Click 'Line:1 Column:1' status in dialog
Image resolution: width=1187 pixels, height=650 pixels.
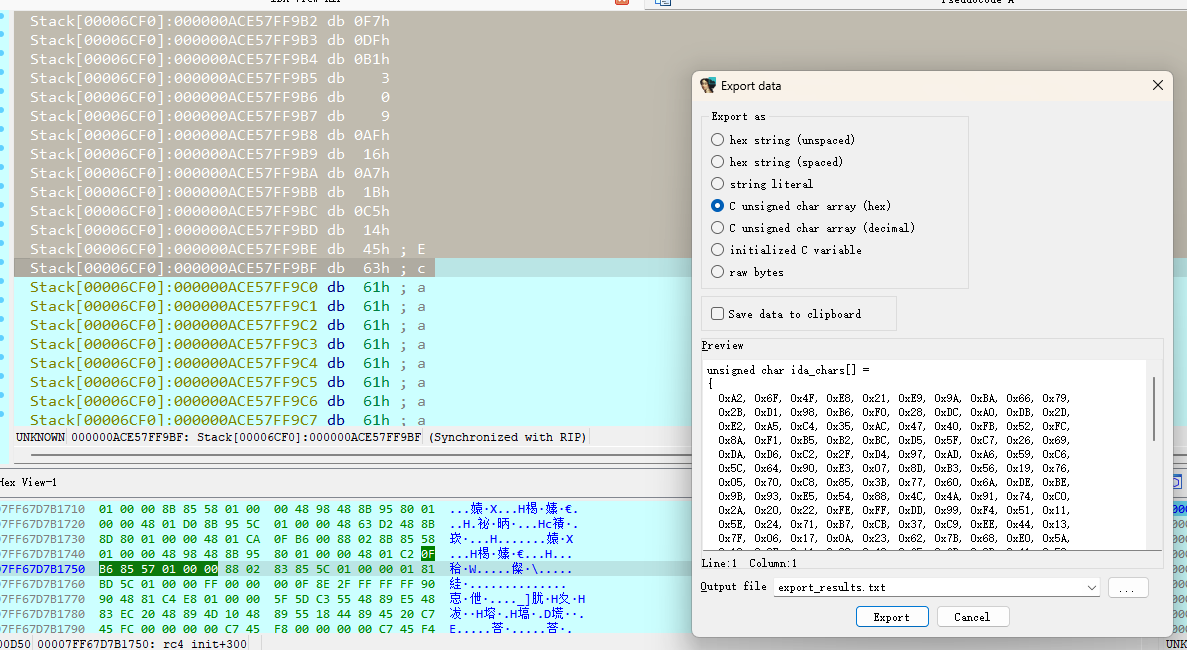(749, 563)
